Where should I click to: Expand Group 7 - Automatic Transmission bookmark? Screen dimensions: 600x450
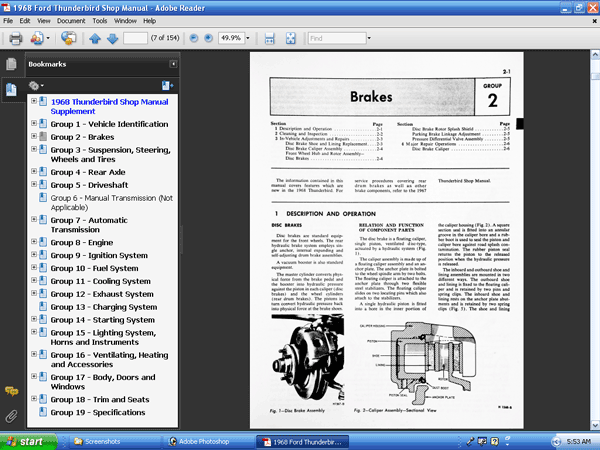click(34, 220)
